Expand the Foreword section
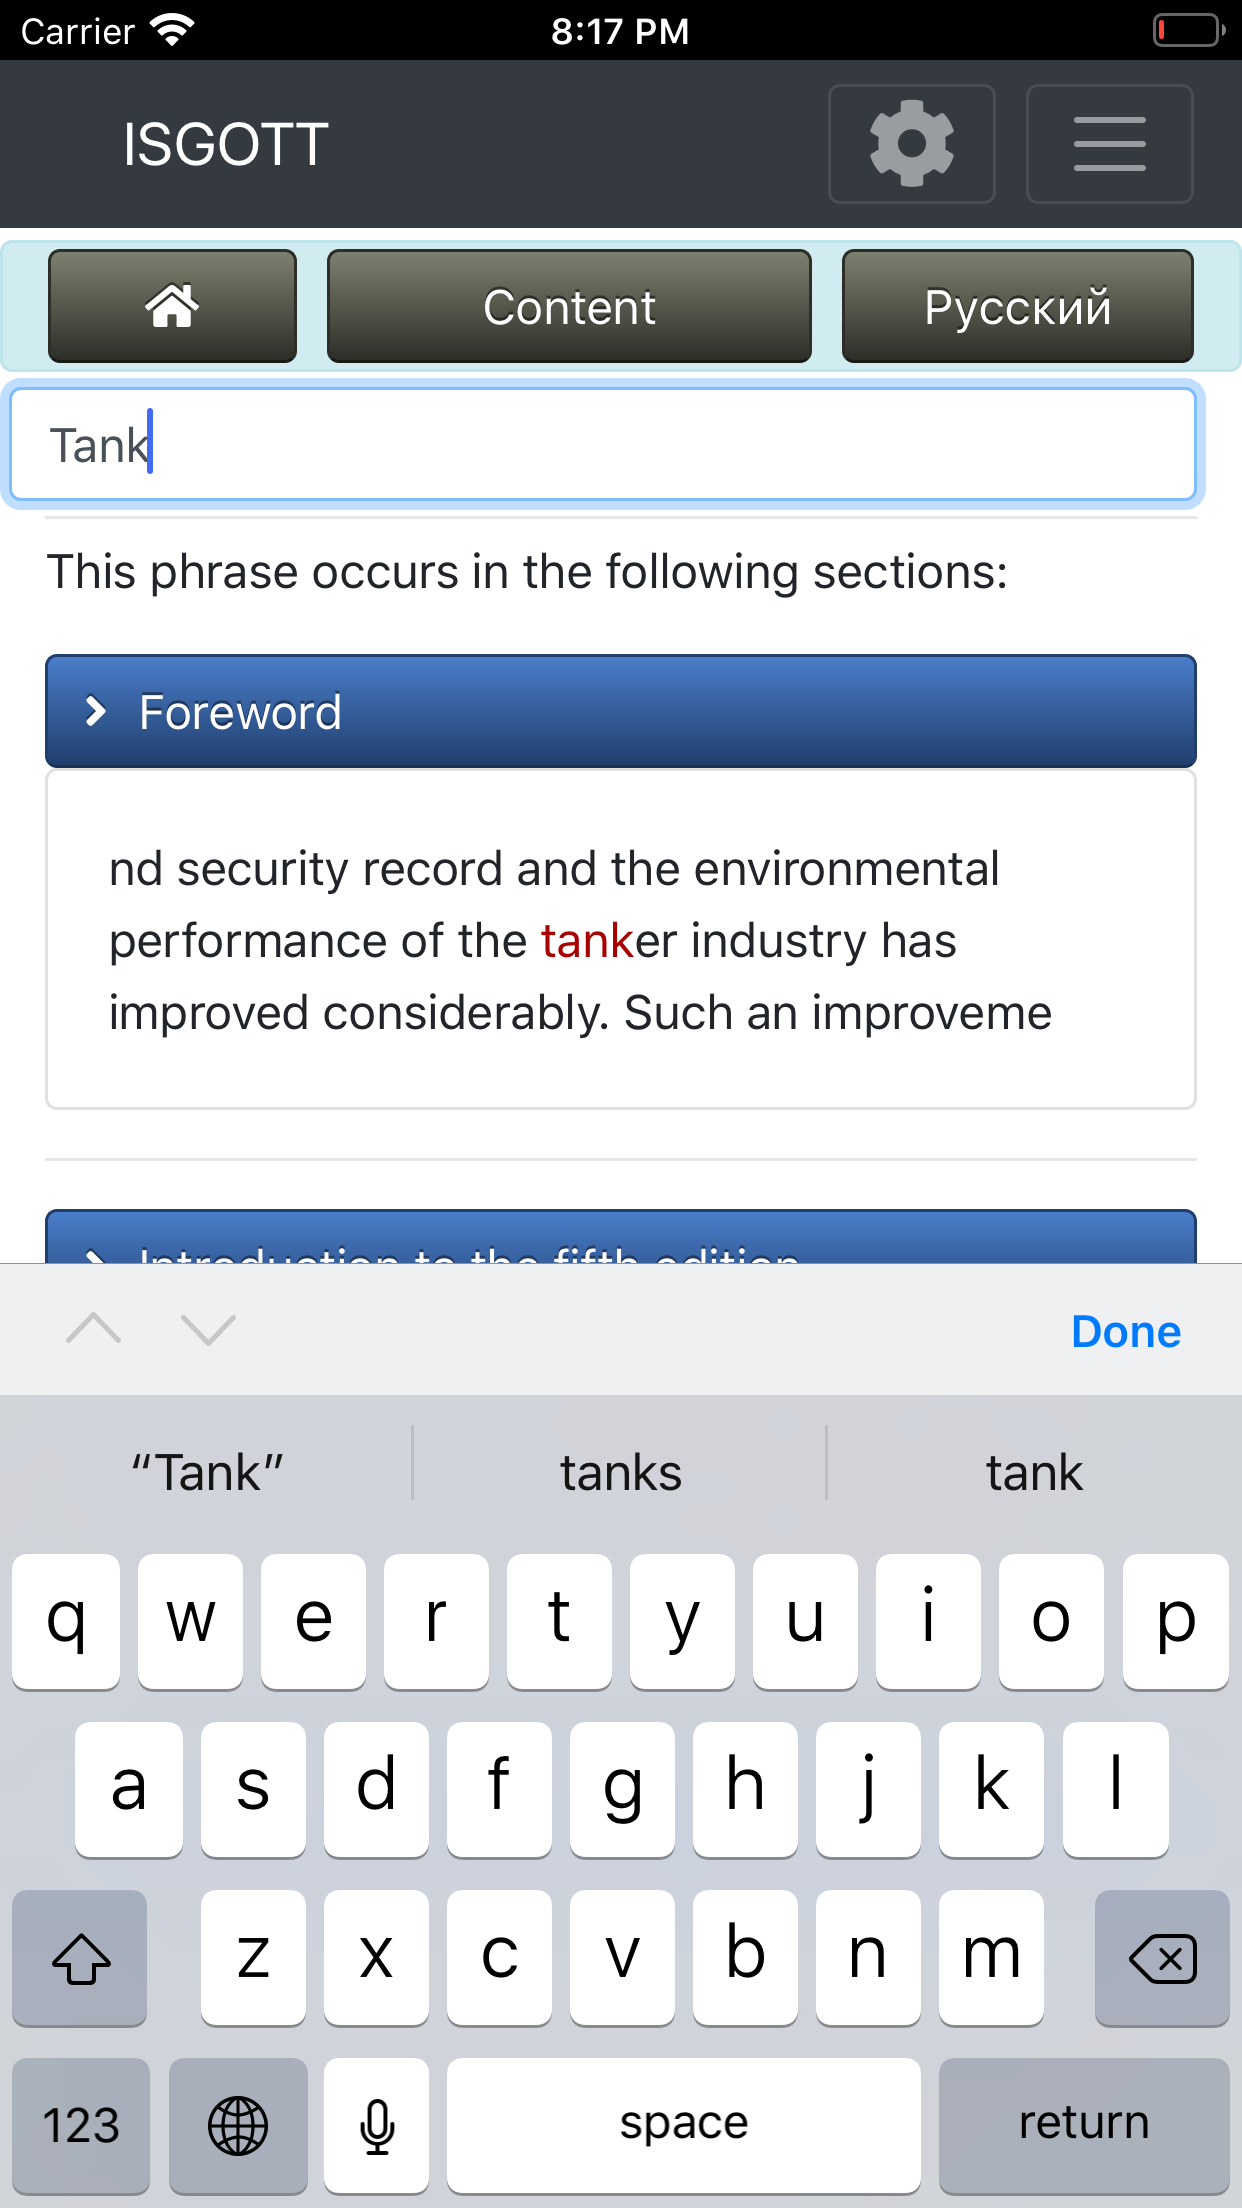 620,712
